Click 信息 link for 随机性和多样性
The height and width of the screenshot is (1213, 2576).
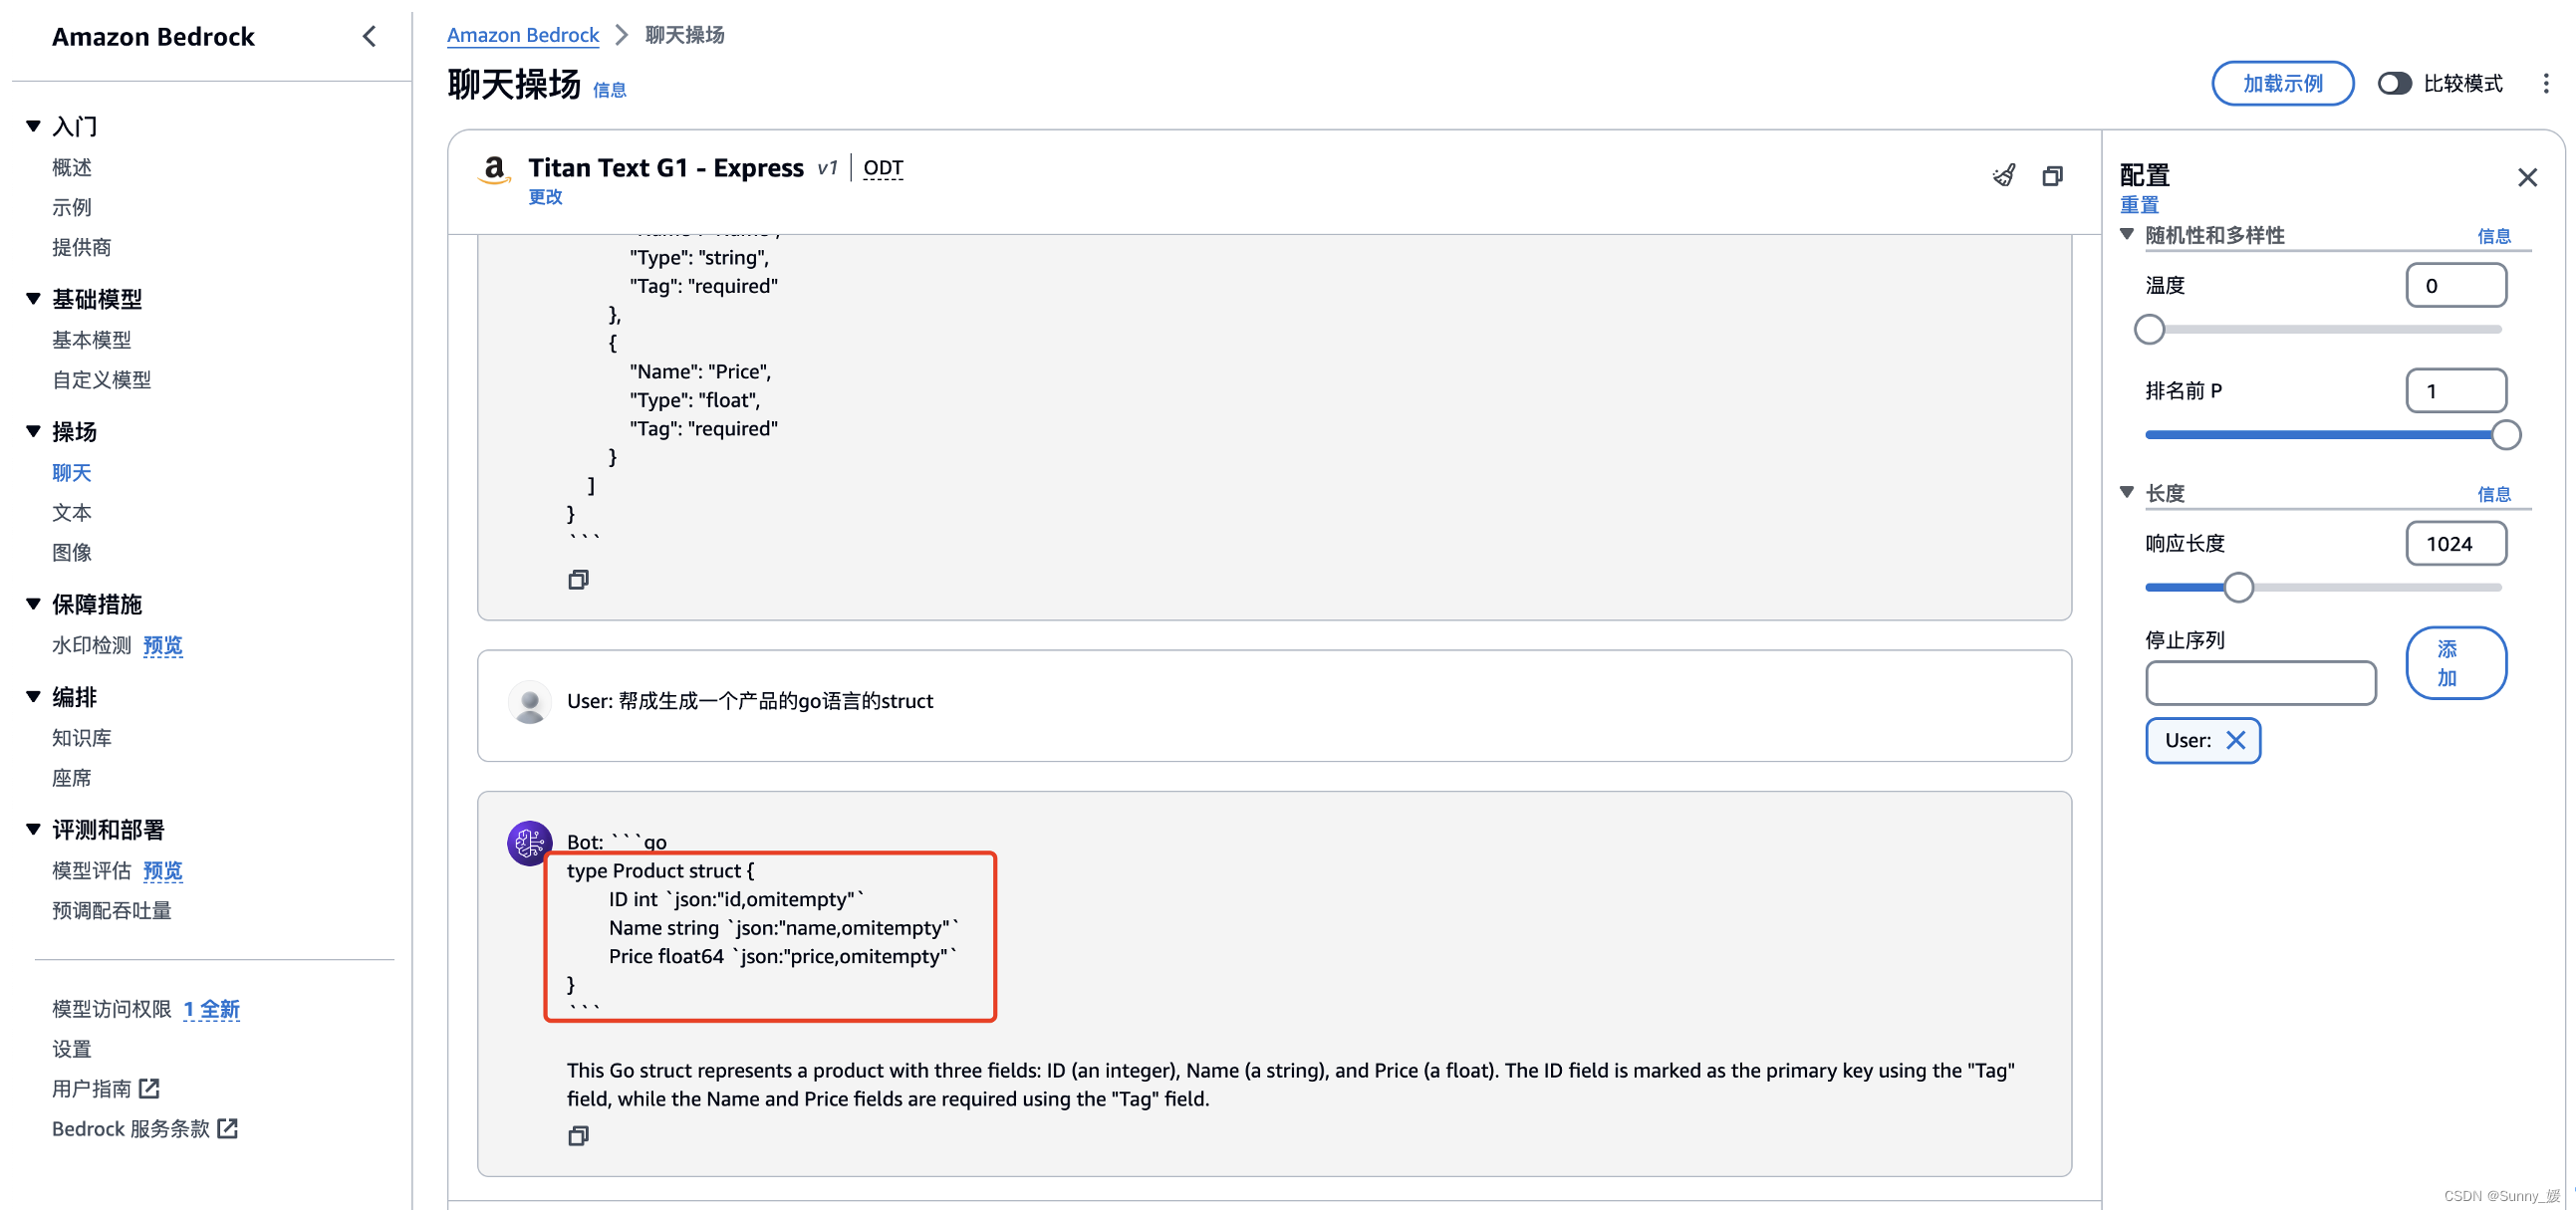tap(2494, 236)
